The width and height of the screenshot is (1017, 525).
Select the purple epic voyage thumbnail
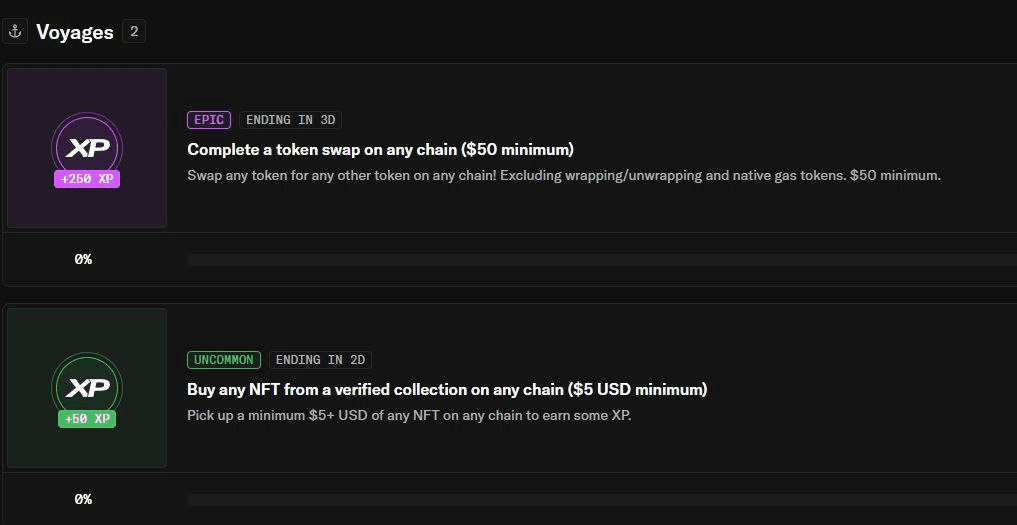(x=87, y=148)
